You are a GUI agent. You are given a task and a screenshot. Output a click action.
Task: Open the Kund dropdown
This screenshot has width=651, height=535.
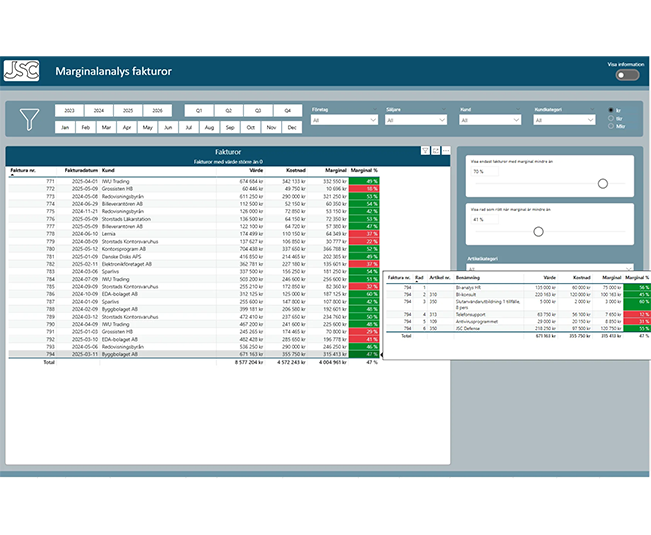pyautogui.click(x=490, y=120)
